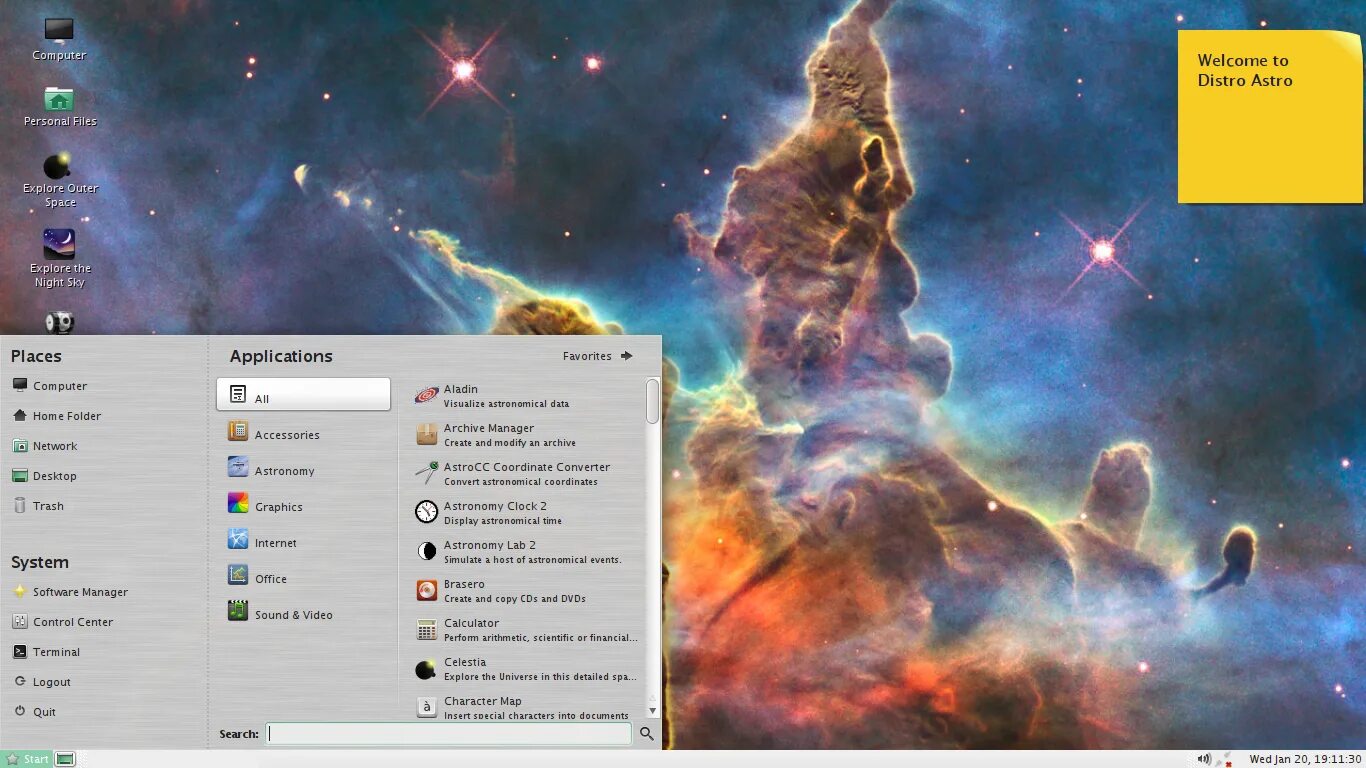Click the Software Manager star icon
This screenshot has height=768, width=1366.
tap(19, 592)
